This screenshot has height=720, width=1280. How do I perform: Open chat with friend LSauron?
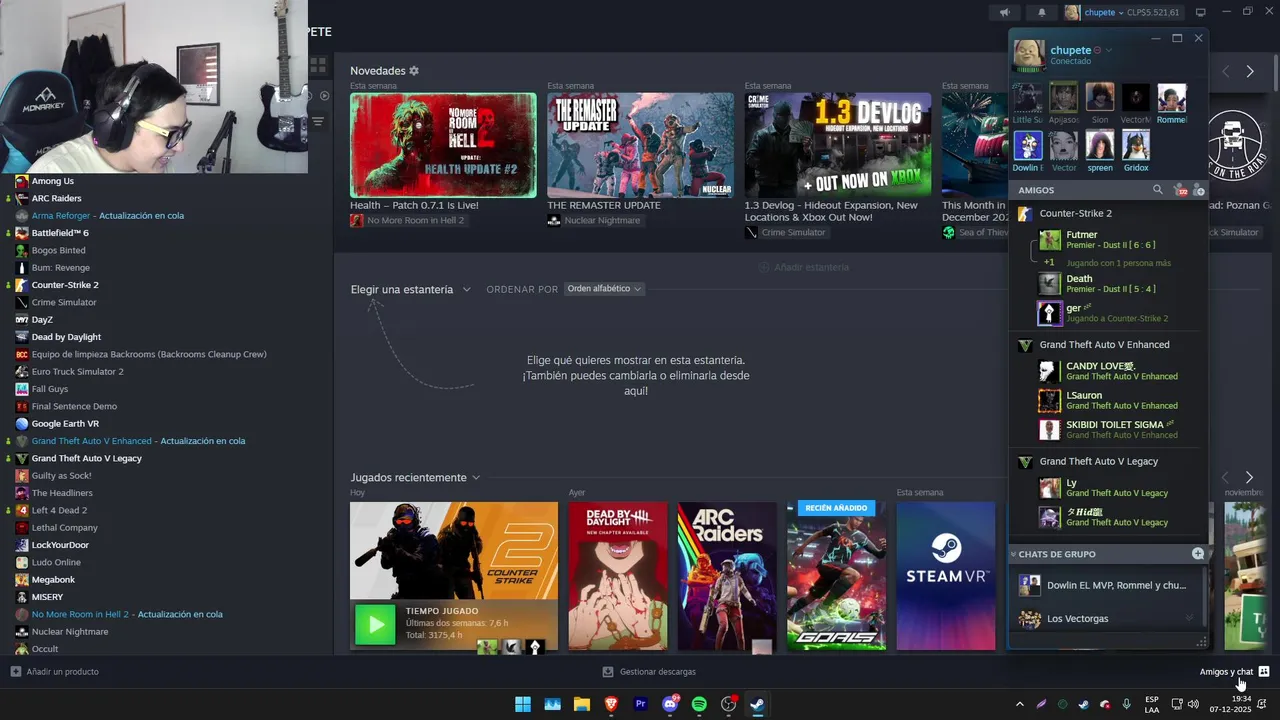(1108, 400)
